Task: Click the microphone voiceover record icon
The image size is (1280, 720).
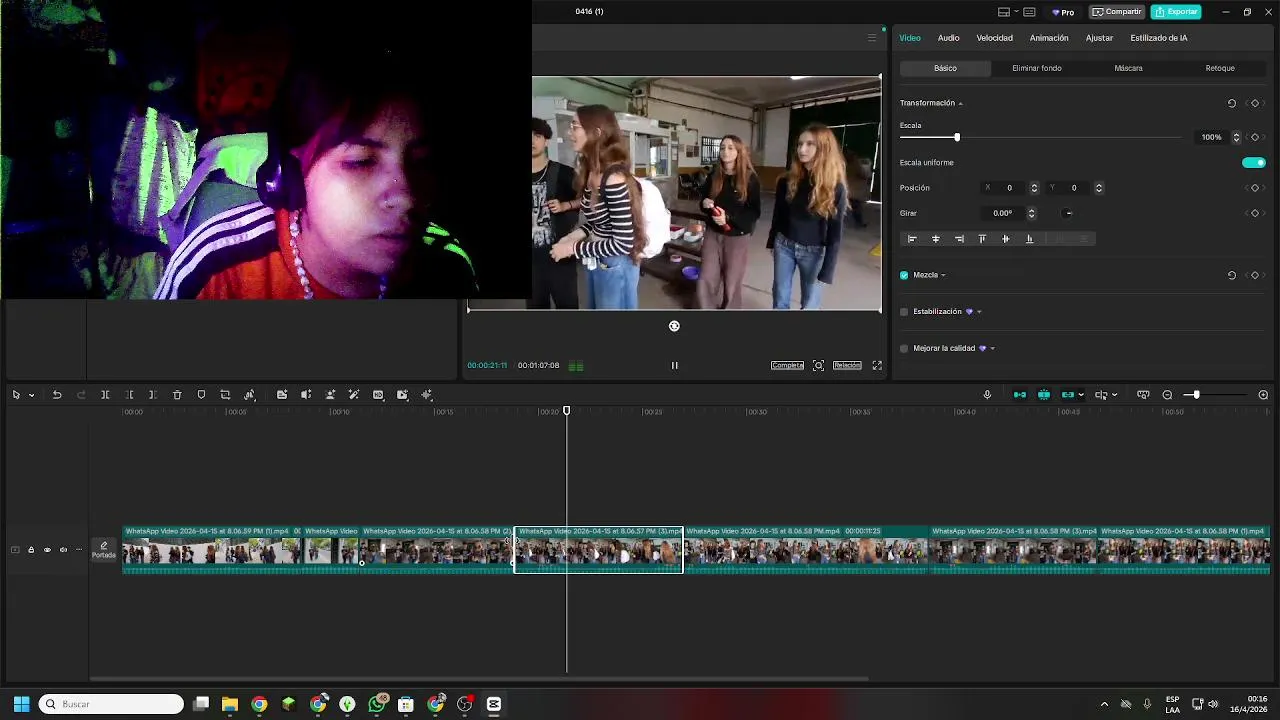Action: [x=987, y=395]
